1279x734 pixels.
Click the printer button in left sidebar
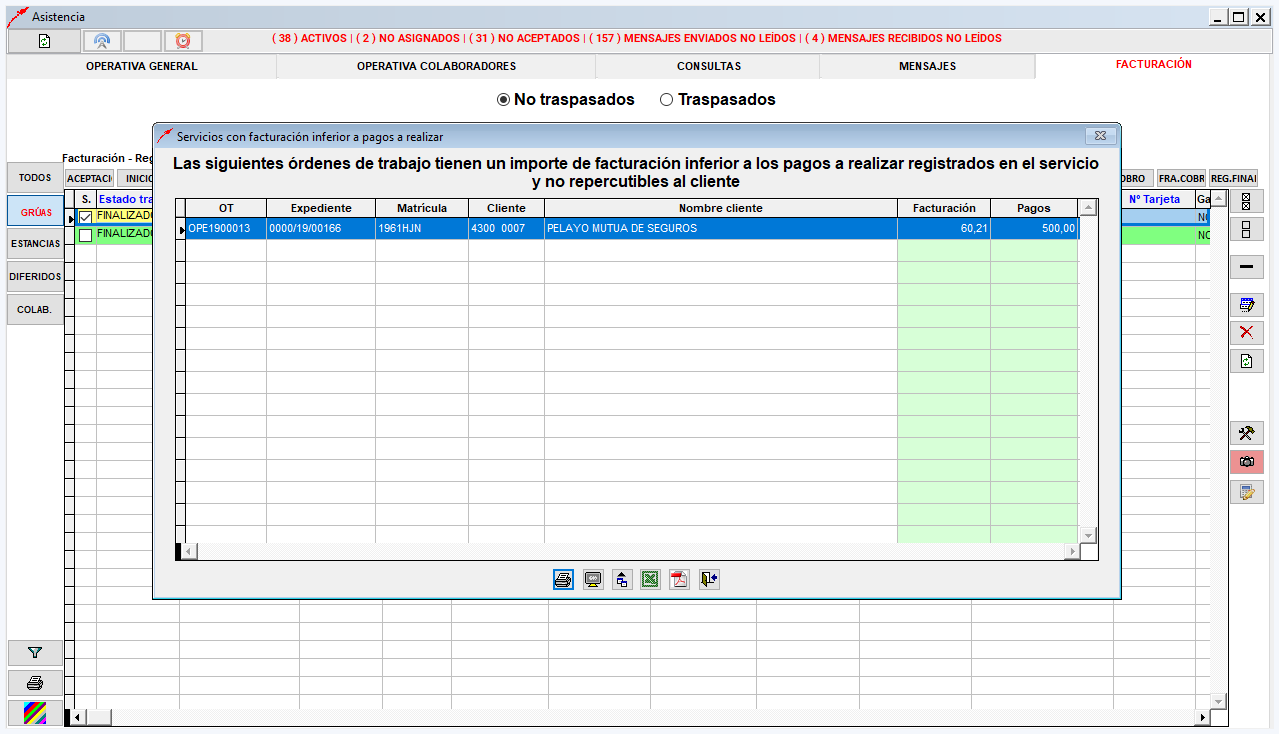(x=35, y=683)
